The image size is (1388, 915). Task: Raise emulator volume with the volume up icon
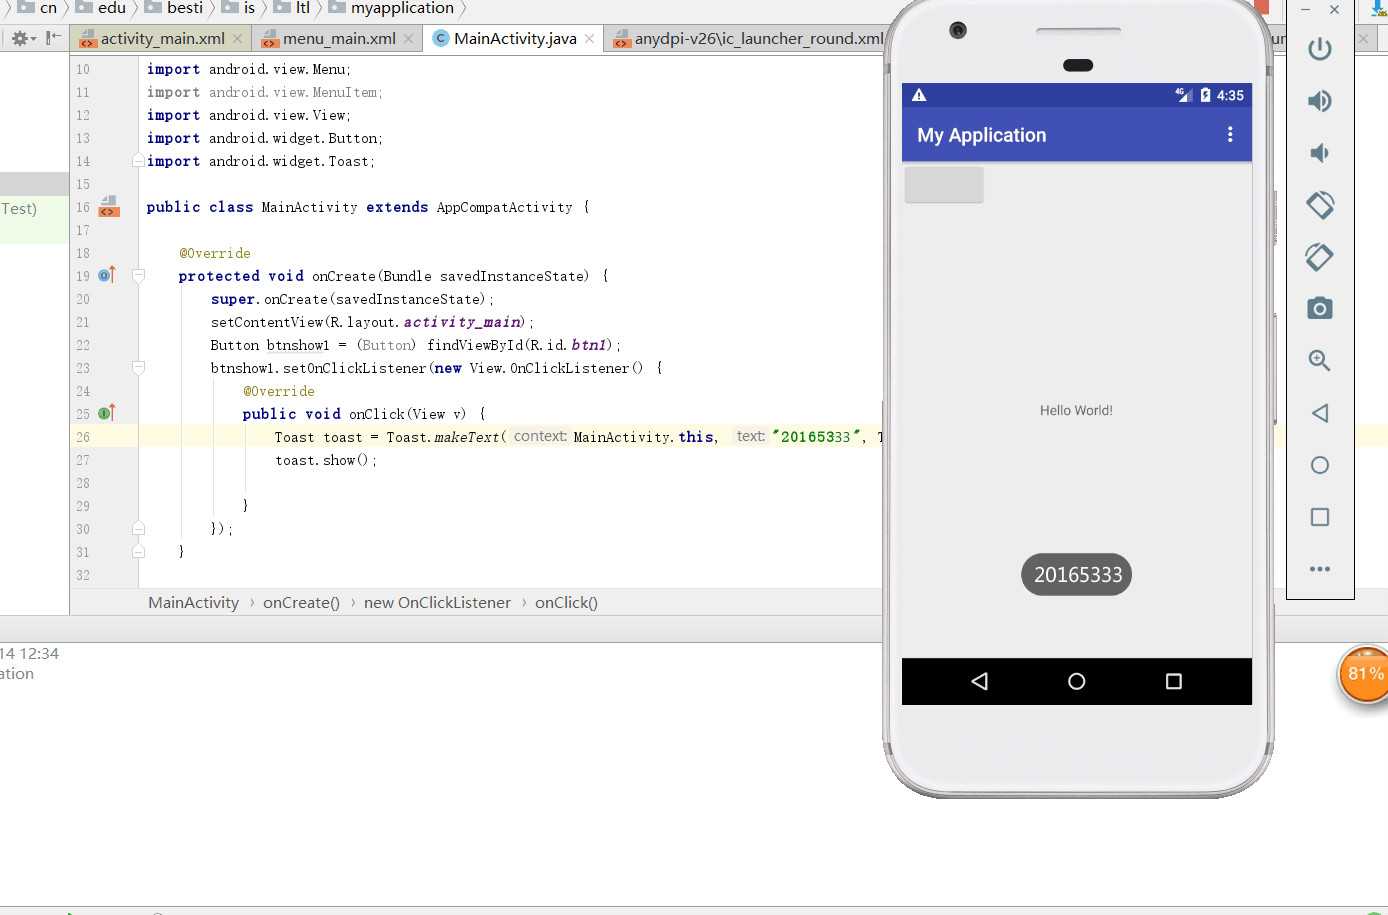1320,101
